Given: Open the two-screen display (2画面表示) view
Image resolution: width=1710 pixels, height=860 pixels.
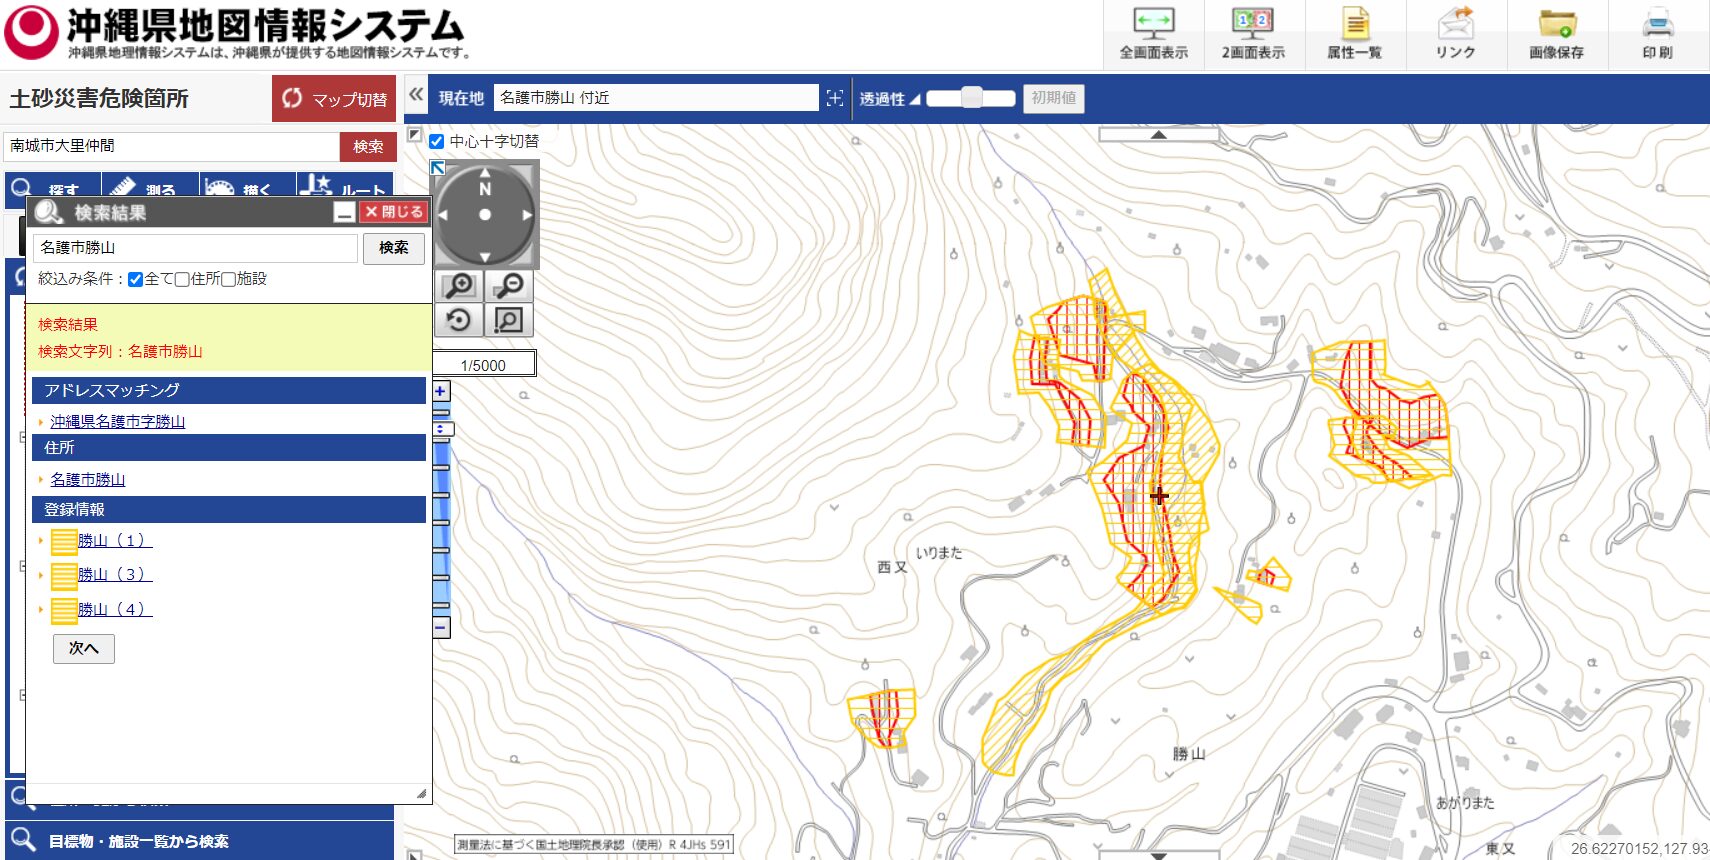Looking at the screenshot, I should point(1253,33).
